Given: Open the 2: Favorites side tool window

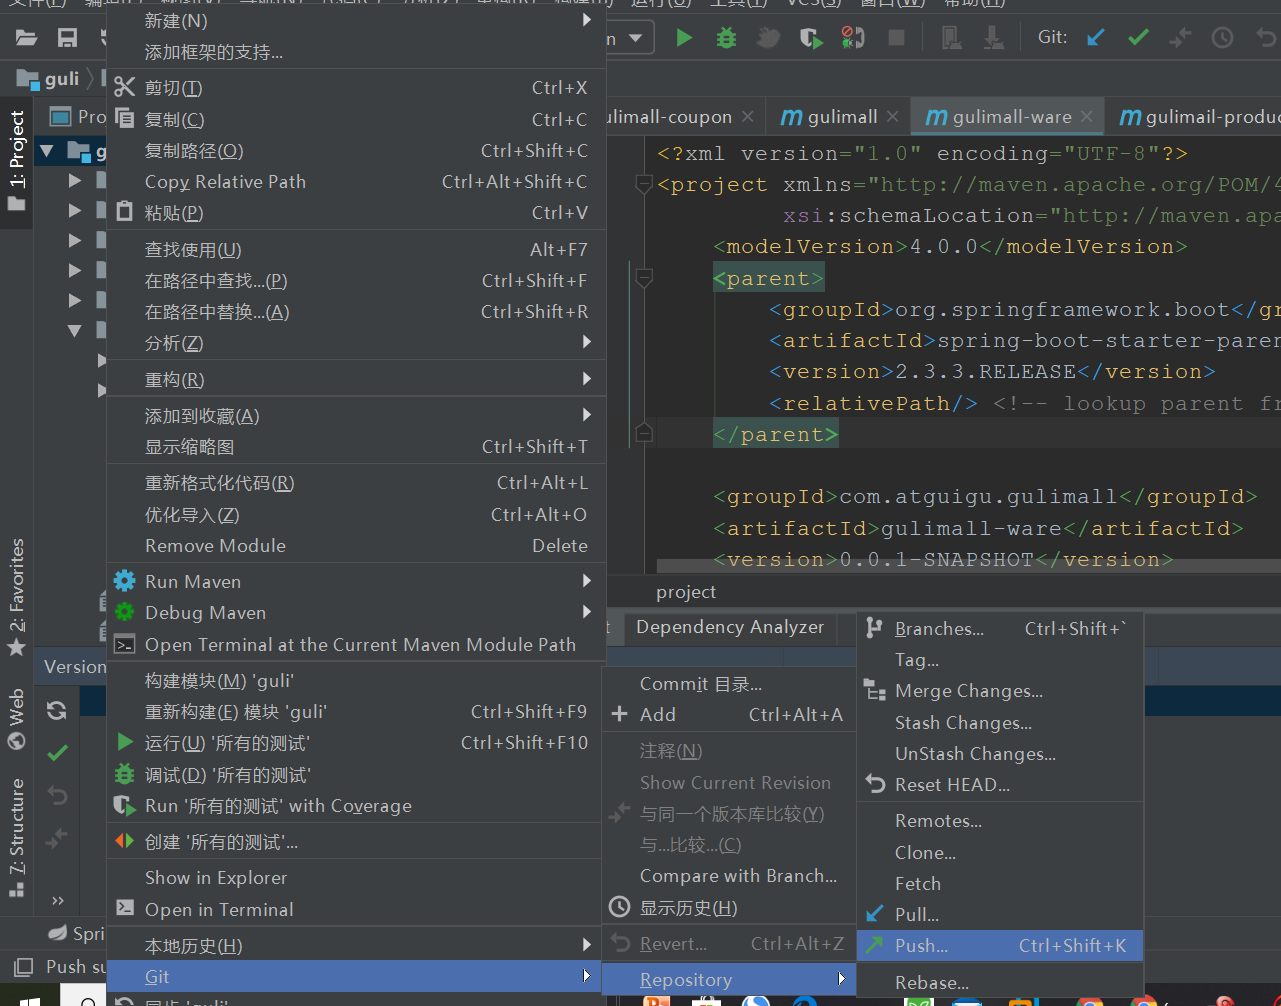Looking at the screenshot, I should (17, 598).
